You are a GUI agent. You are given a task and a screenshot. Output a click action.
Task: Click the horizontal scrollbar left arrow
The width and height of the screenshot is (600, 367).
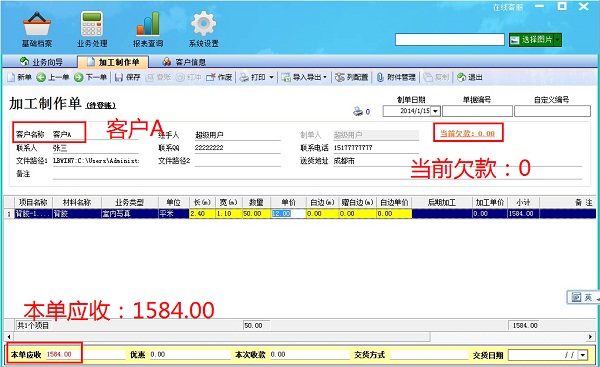[x=9, y=337]
